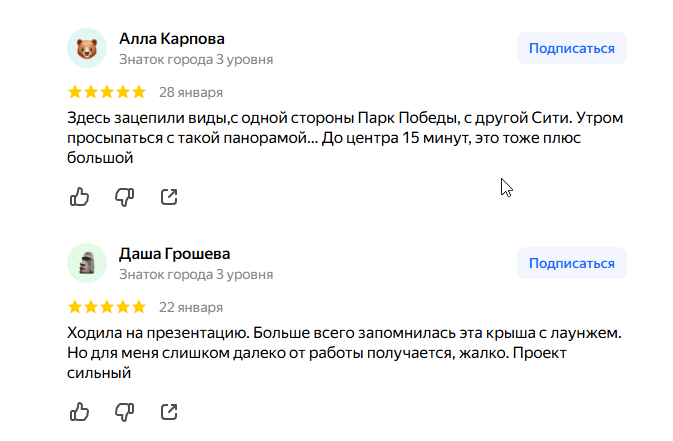Image resolution: width=673 pixels, height=441 pixels.
Task: Click the star rating on Даша Грошева's review
Action: click(x=107, y=307)
